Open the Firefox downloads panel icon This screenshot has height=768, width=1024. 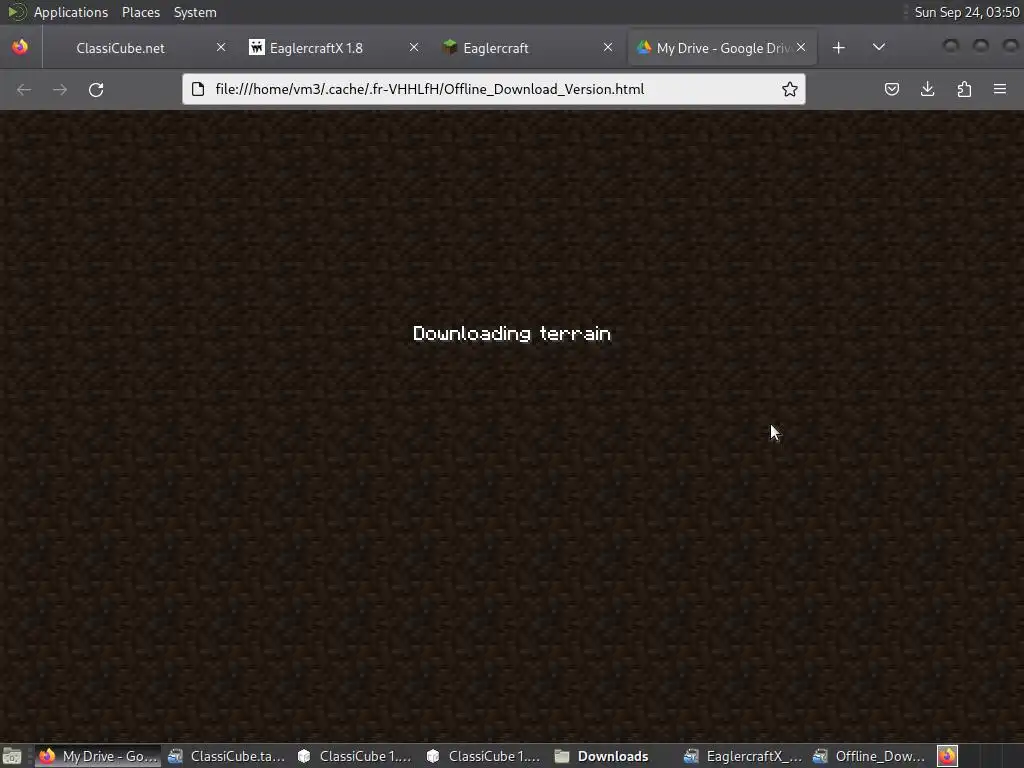click(927, 89)
